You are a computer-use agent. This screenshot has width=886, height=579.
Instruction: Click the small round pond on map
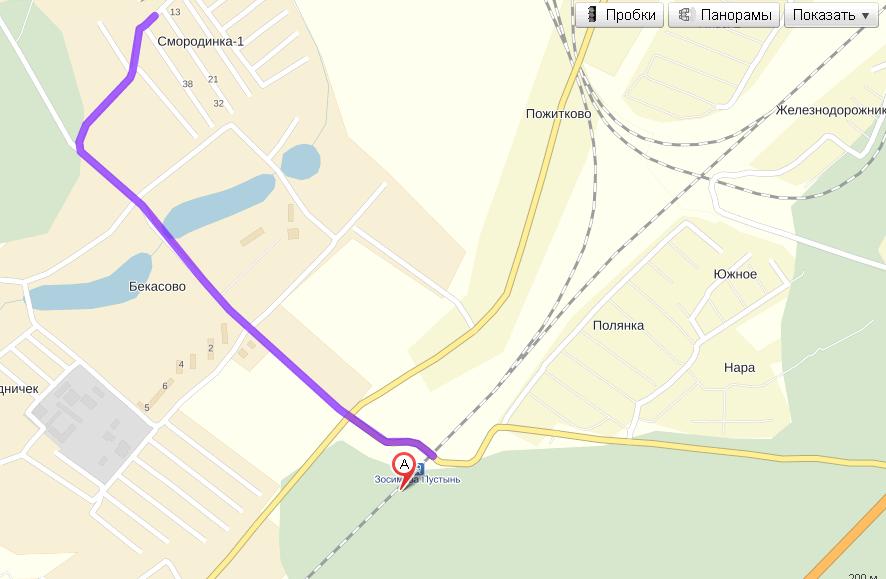tap(301, 162)
